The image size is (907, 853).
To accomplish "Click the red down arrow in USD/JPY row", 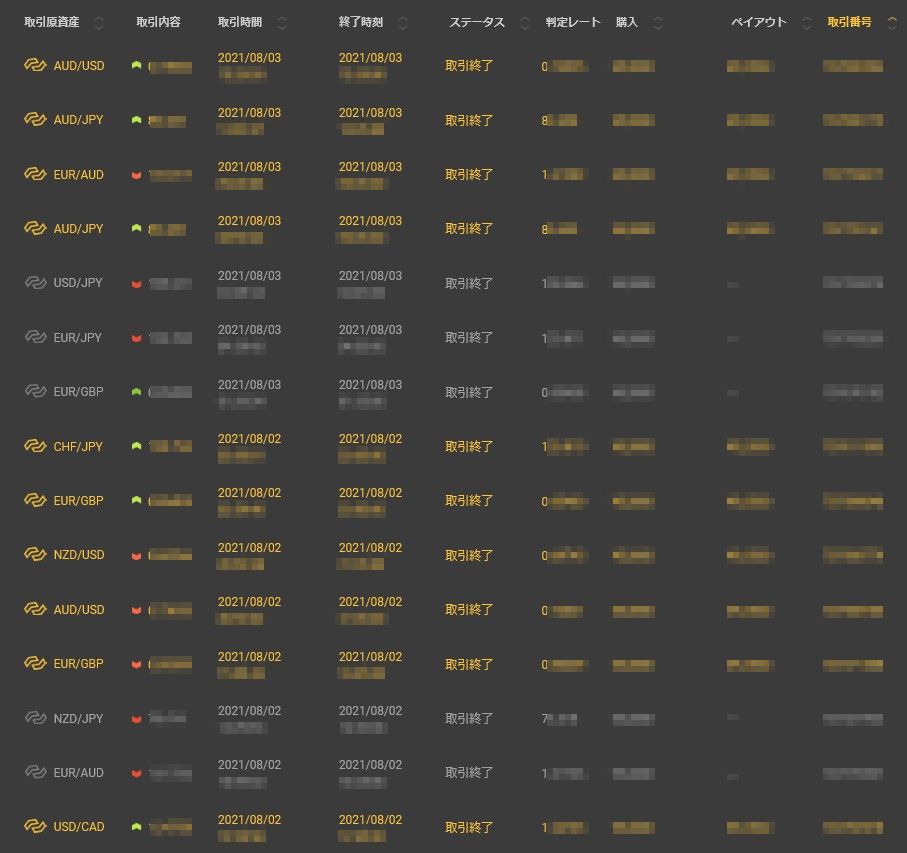I will [136, 284].
